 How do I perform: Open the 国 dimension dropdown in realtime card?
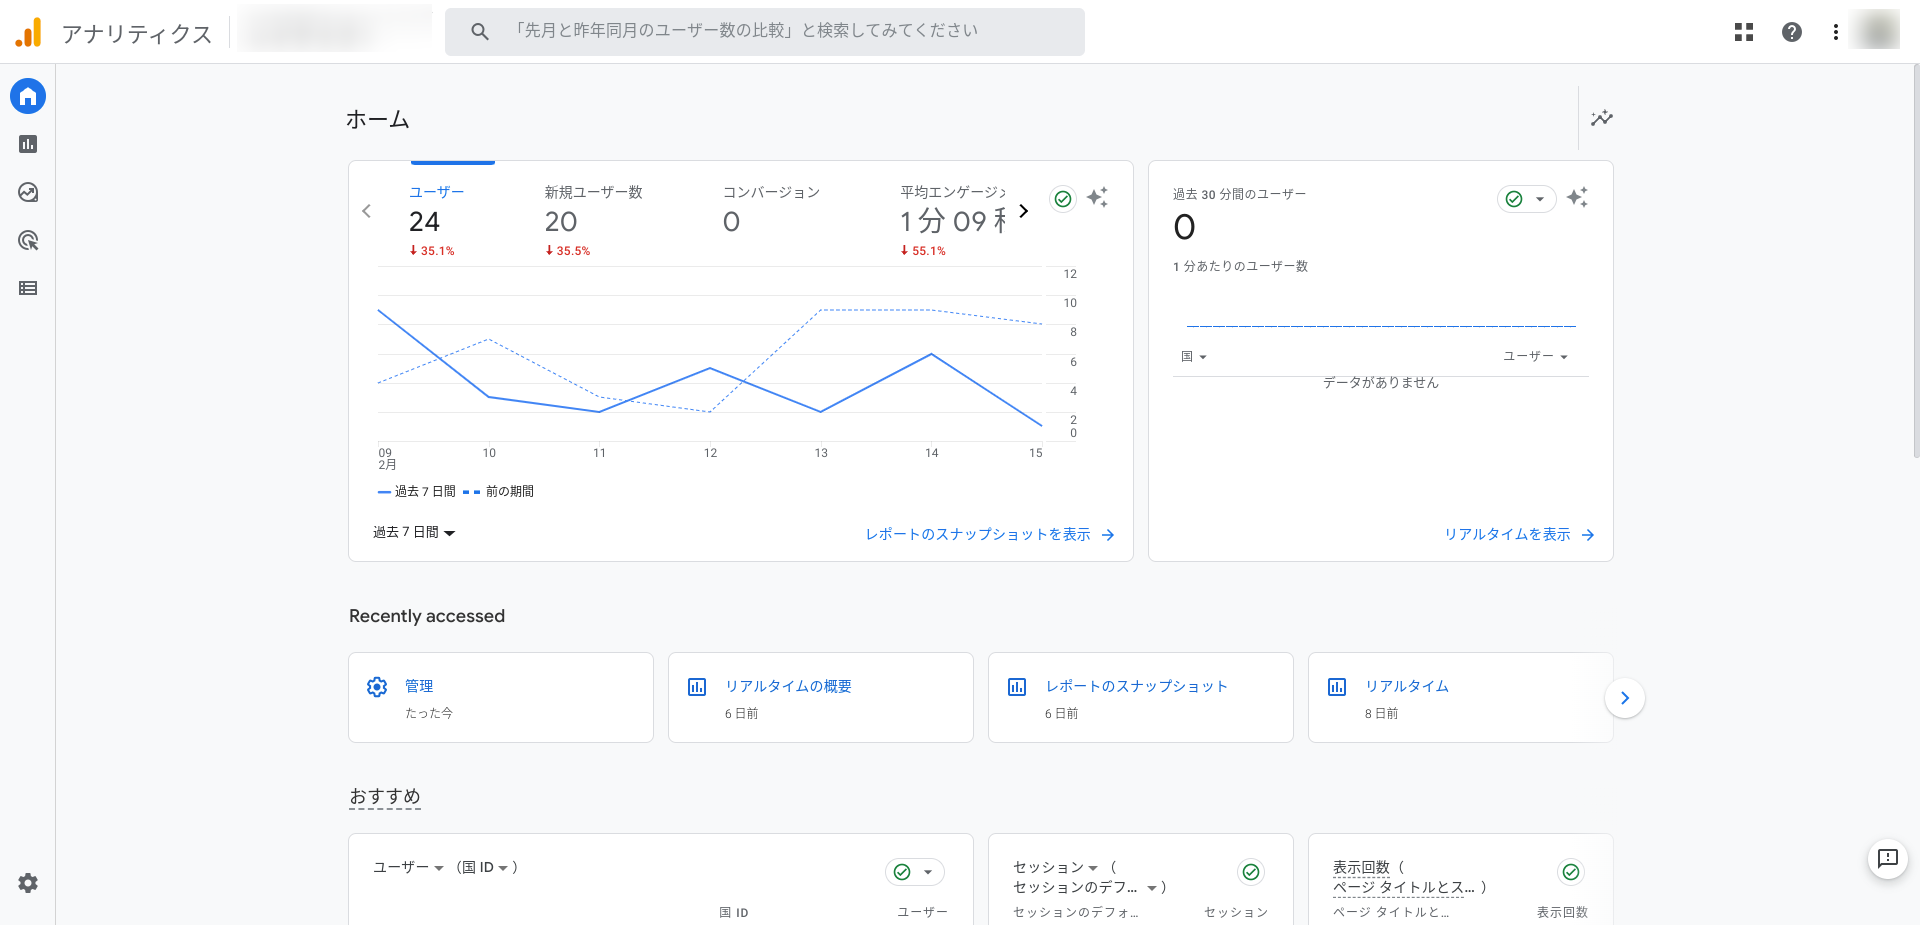(x=1194, y=357)
